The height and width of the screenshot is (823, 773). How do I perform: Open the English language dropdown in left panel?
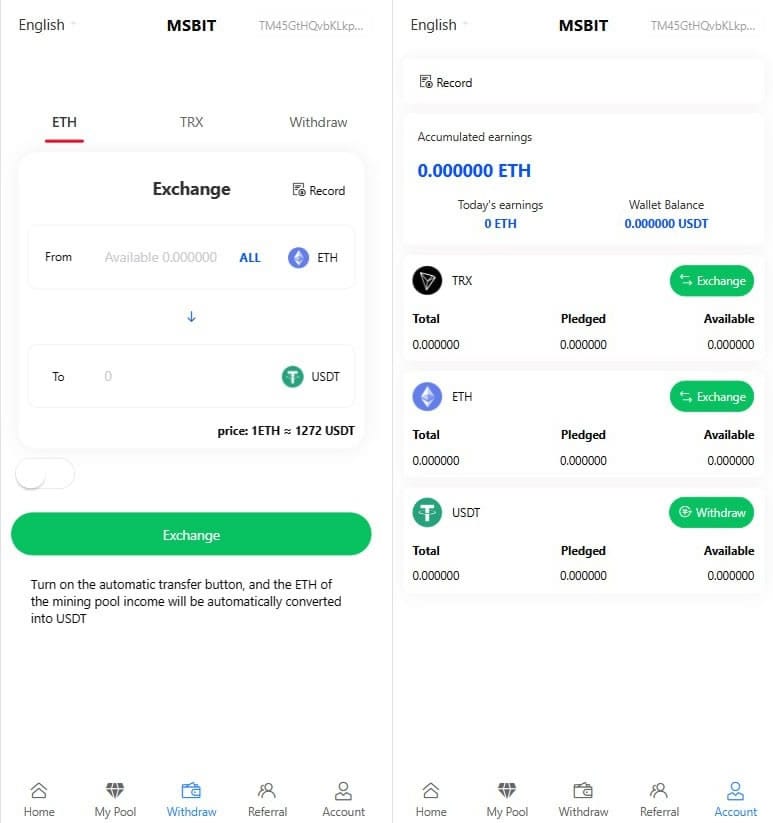coord(47,25)
